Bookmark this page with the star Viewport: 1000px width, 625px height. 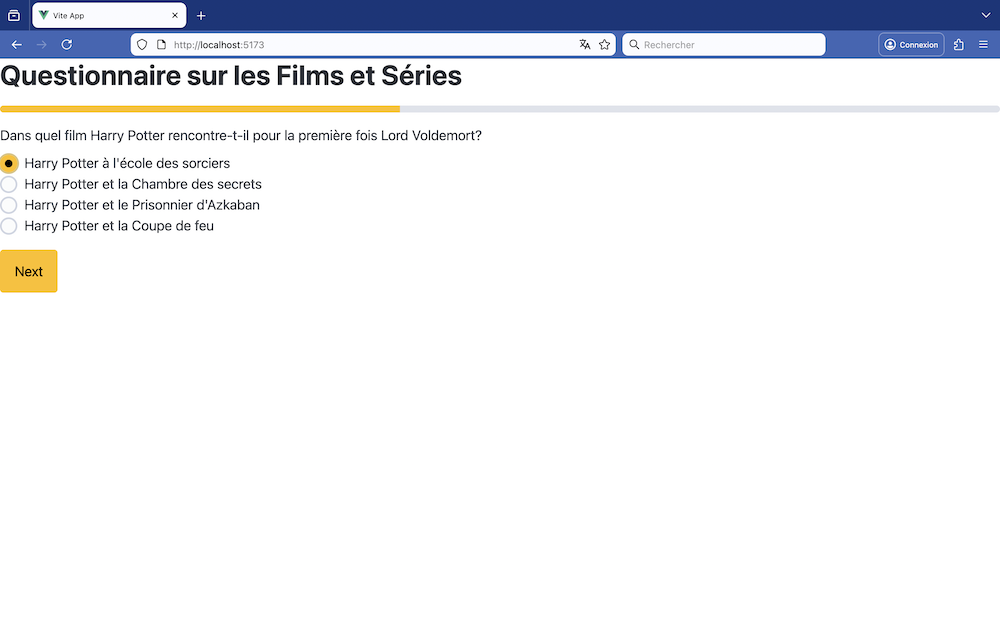[605, 45]
